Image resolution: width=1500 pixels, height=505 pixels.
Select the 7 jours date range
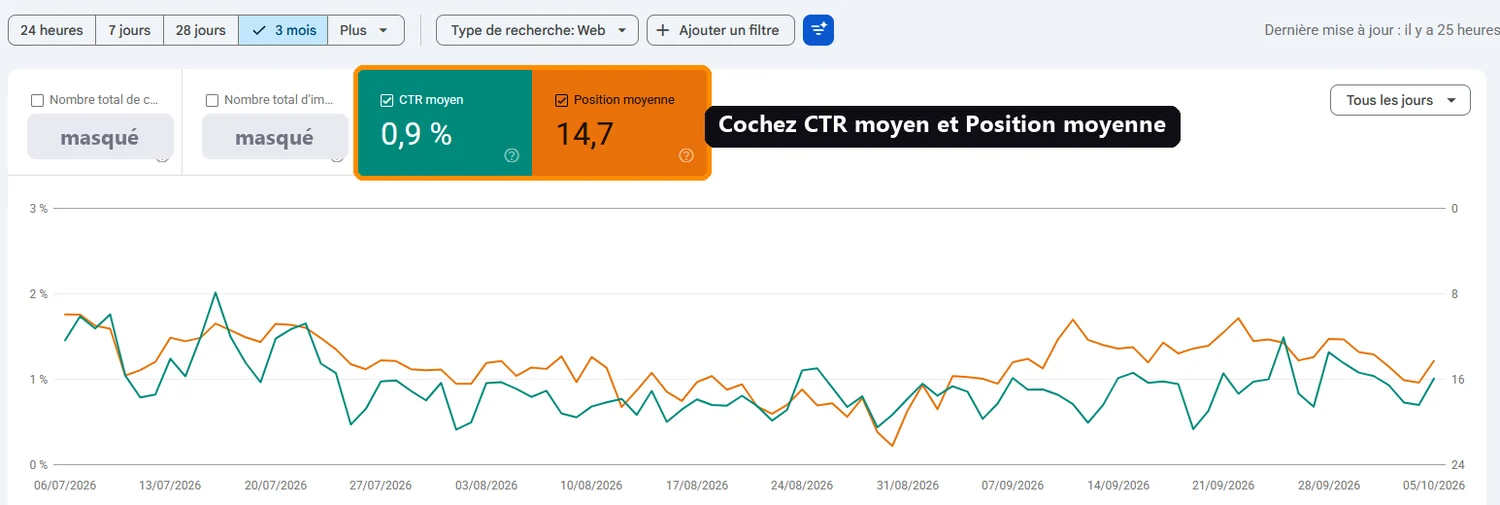(x=129, y=30)
